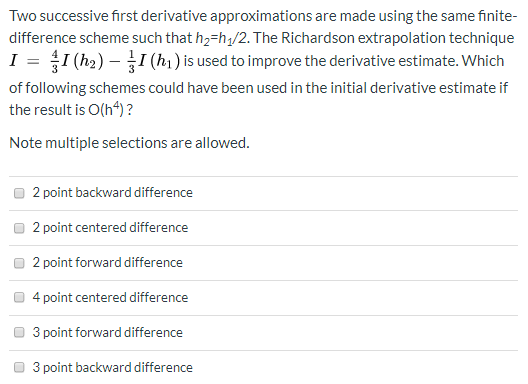Viewport: 528px width, 384px height.
Task: Enable the 3 point forward difference checkbox
Action: (x=19, y=333)
